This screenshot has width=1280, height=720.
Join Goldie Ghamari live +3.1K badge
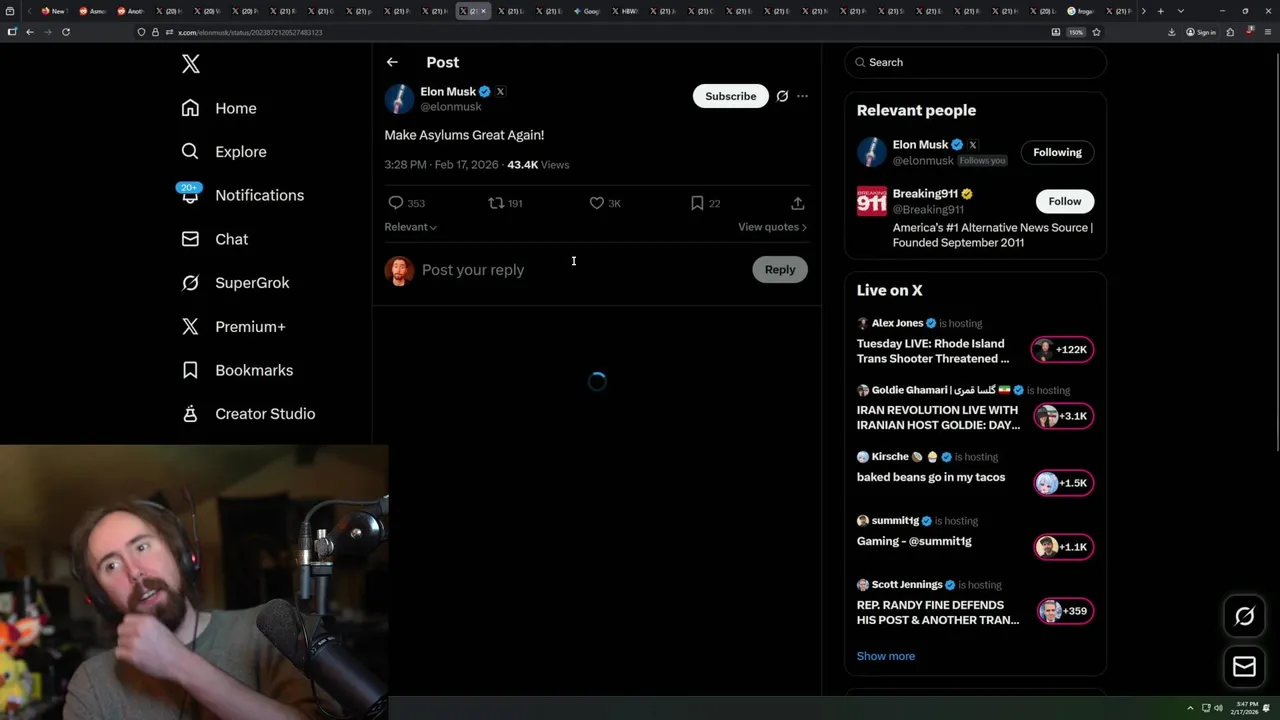(x=1063, y=416)
